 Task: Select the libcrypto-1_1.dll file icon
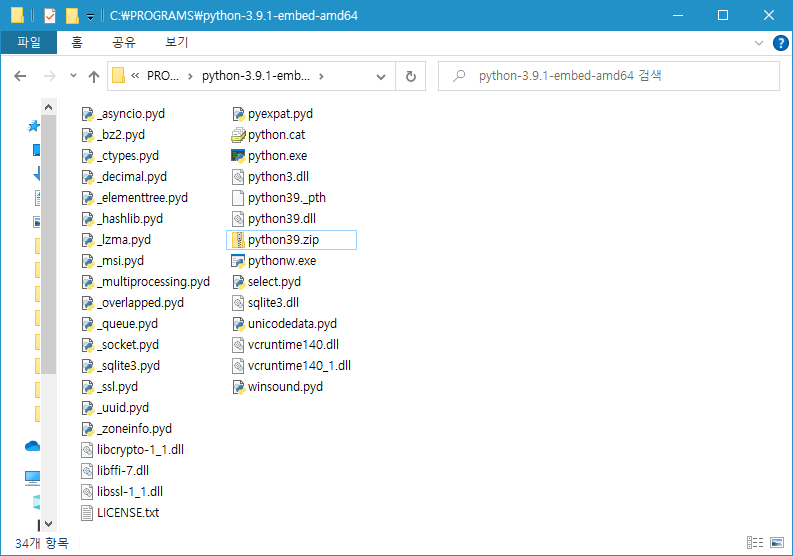pyautogui.click(x=87, y=450)
